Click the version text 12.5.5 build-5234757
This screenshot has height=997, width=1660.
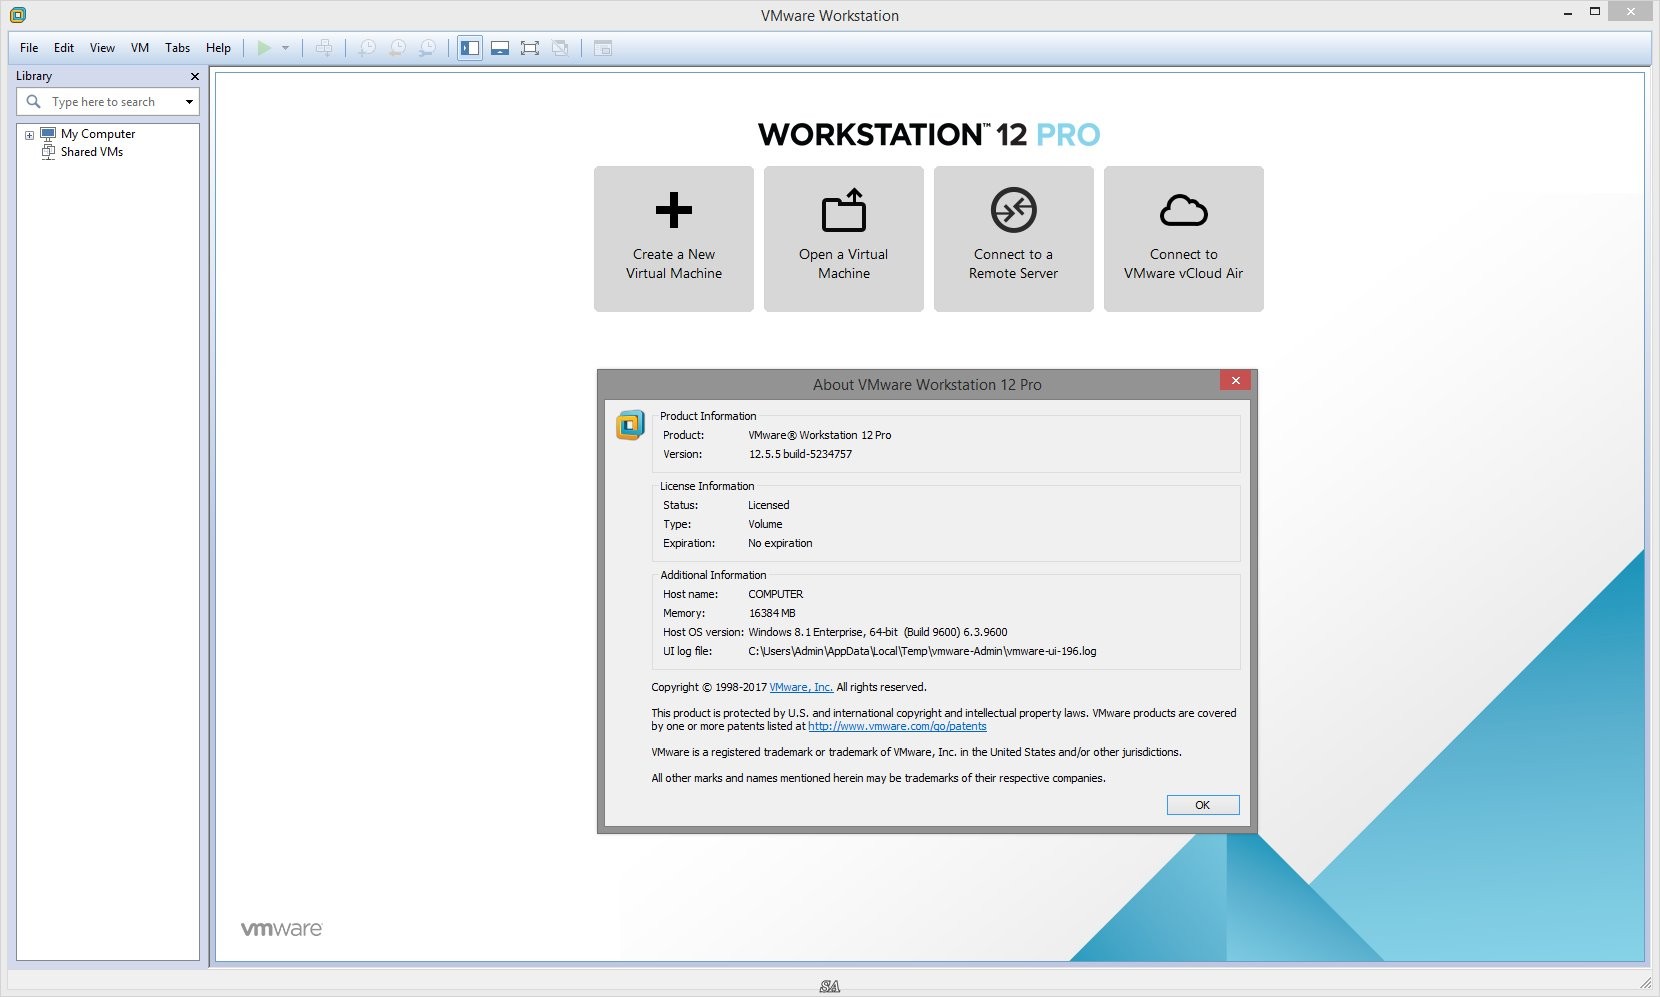pos(800,454)
